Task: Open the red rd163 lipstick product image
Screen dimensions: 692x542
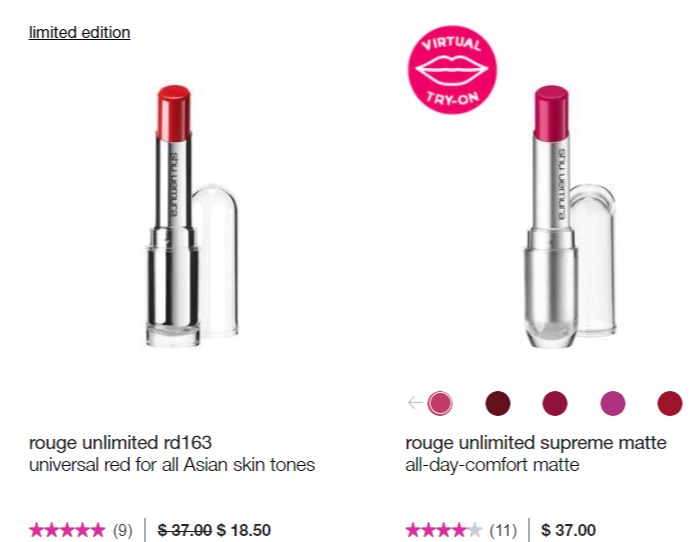Action: point(192,216)
